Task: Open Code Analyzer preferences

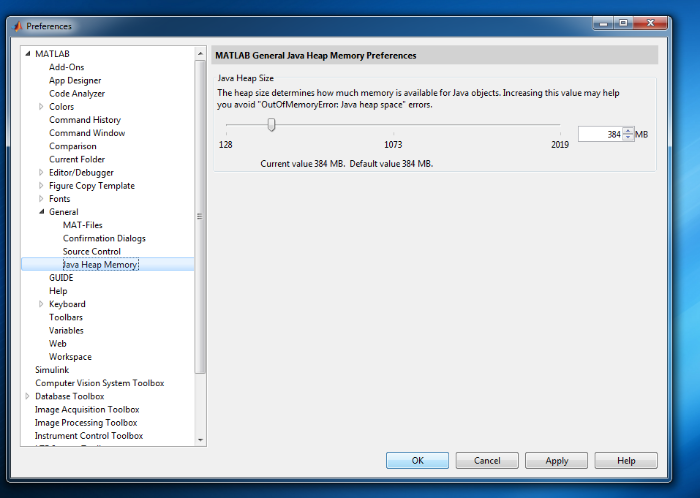Action: click(77, 93)
